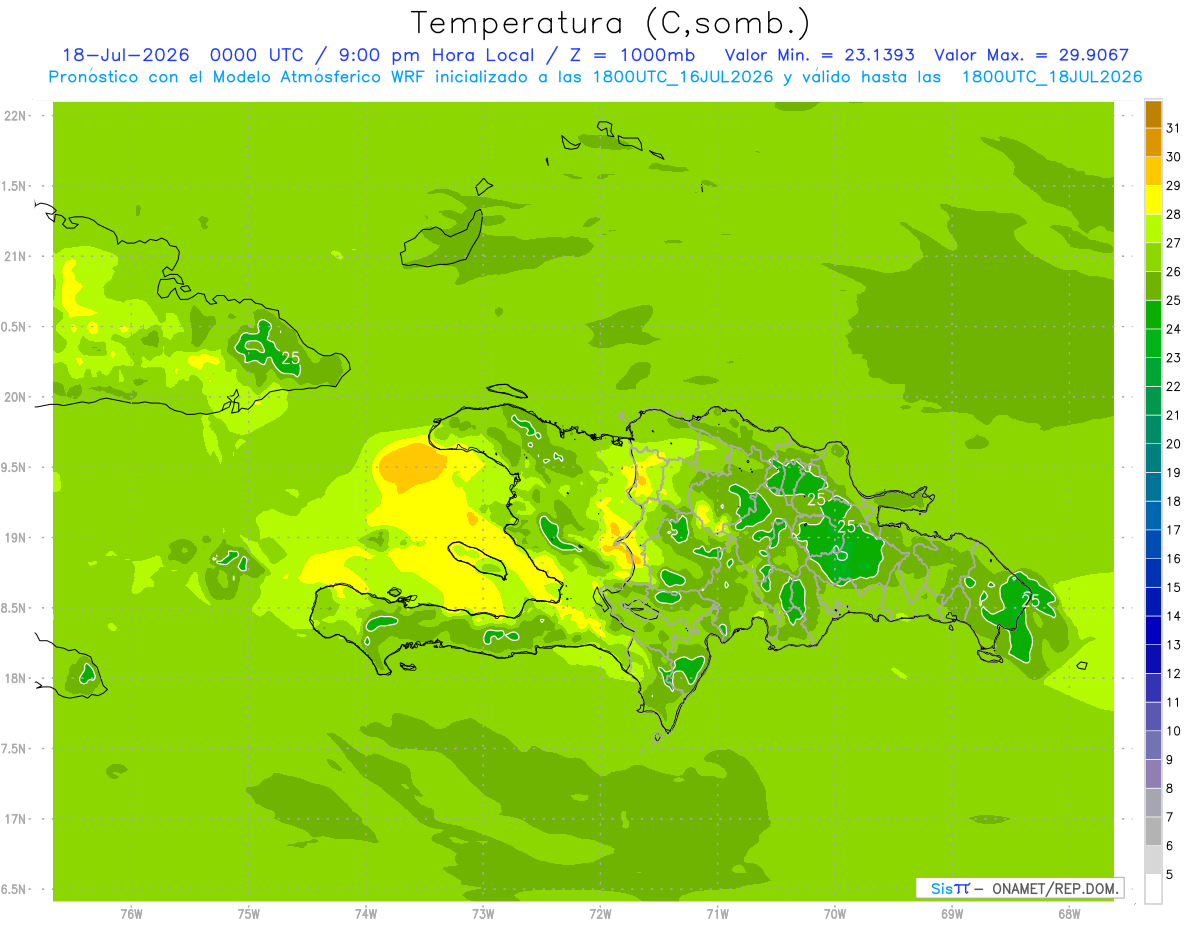The width and height of the screenshot is (1200, 927).
Task: Pick the legend swatch between 27 and 28
Action: tap(1153, 229)
